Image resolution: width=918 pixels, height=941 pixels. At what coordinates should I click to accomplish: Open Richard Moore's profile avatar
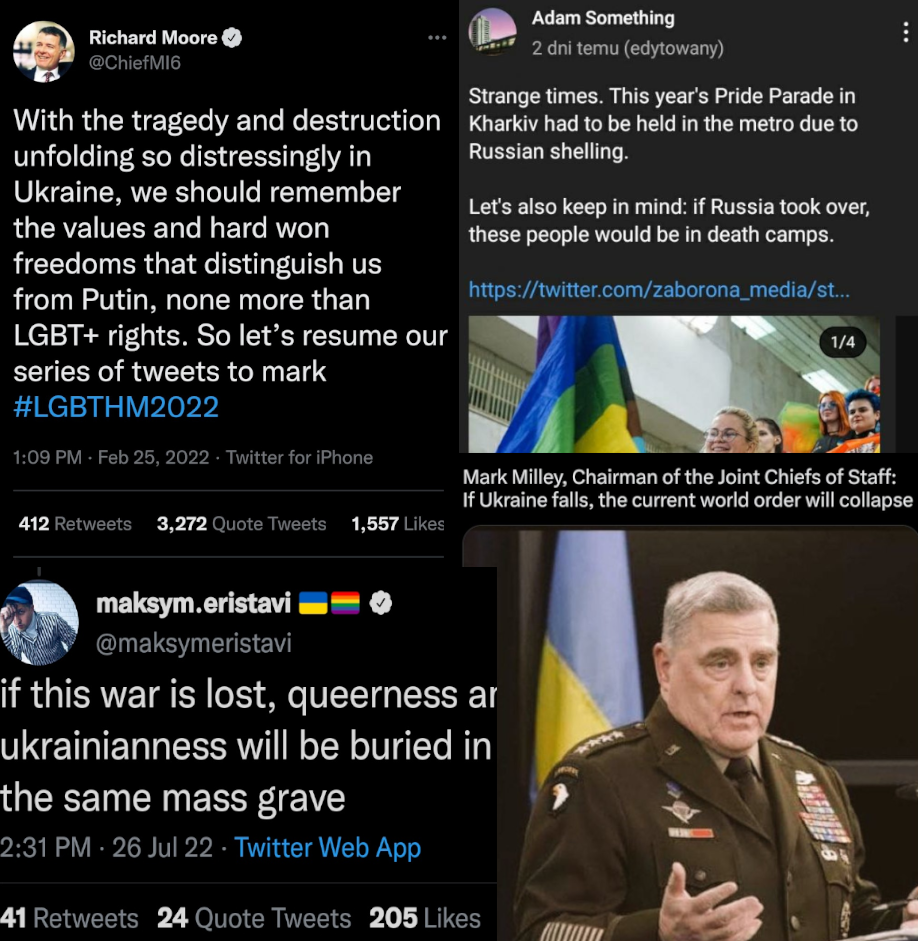pyautogui.click(x=44, y=52)
